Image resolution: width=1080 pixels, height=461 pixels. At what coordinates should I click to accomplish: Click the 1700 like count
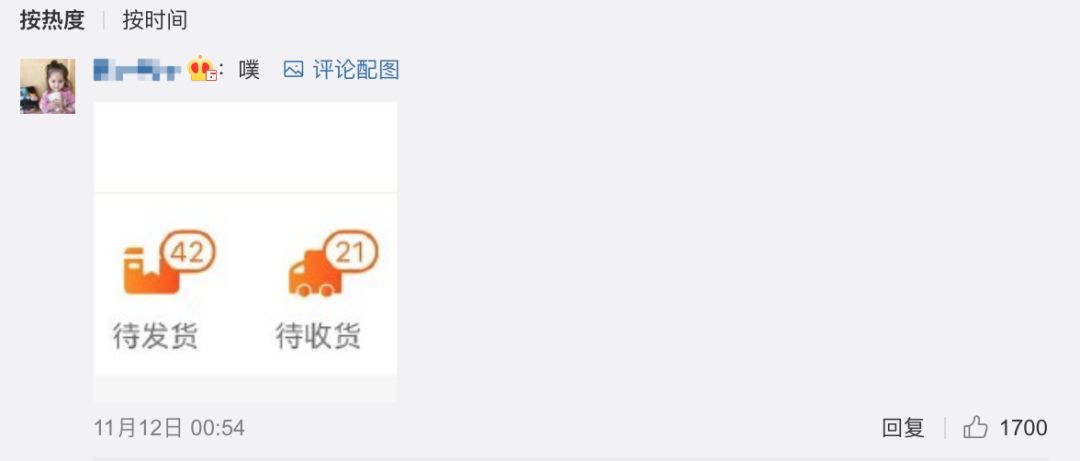tap(1024, 428)
